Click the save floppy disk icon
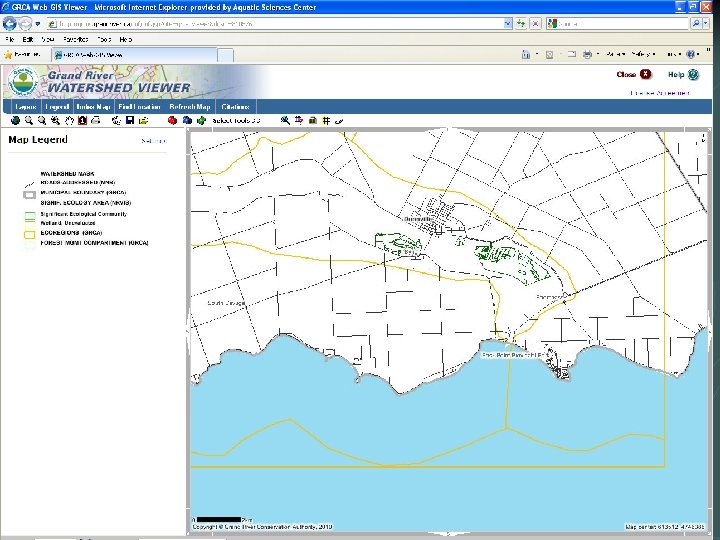This screenshot has width=720, height=540. pos(130,120)
